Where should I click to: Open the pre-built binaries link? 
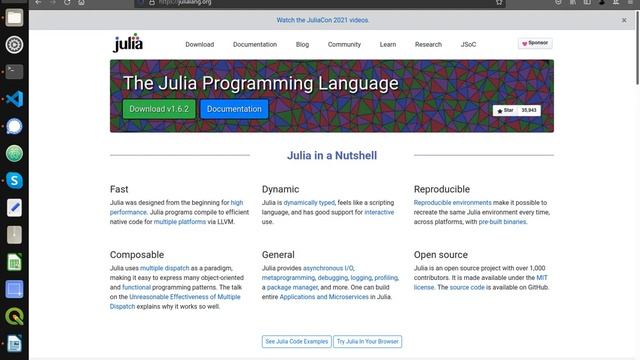point(502,222)
